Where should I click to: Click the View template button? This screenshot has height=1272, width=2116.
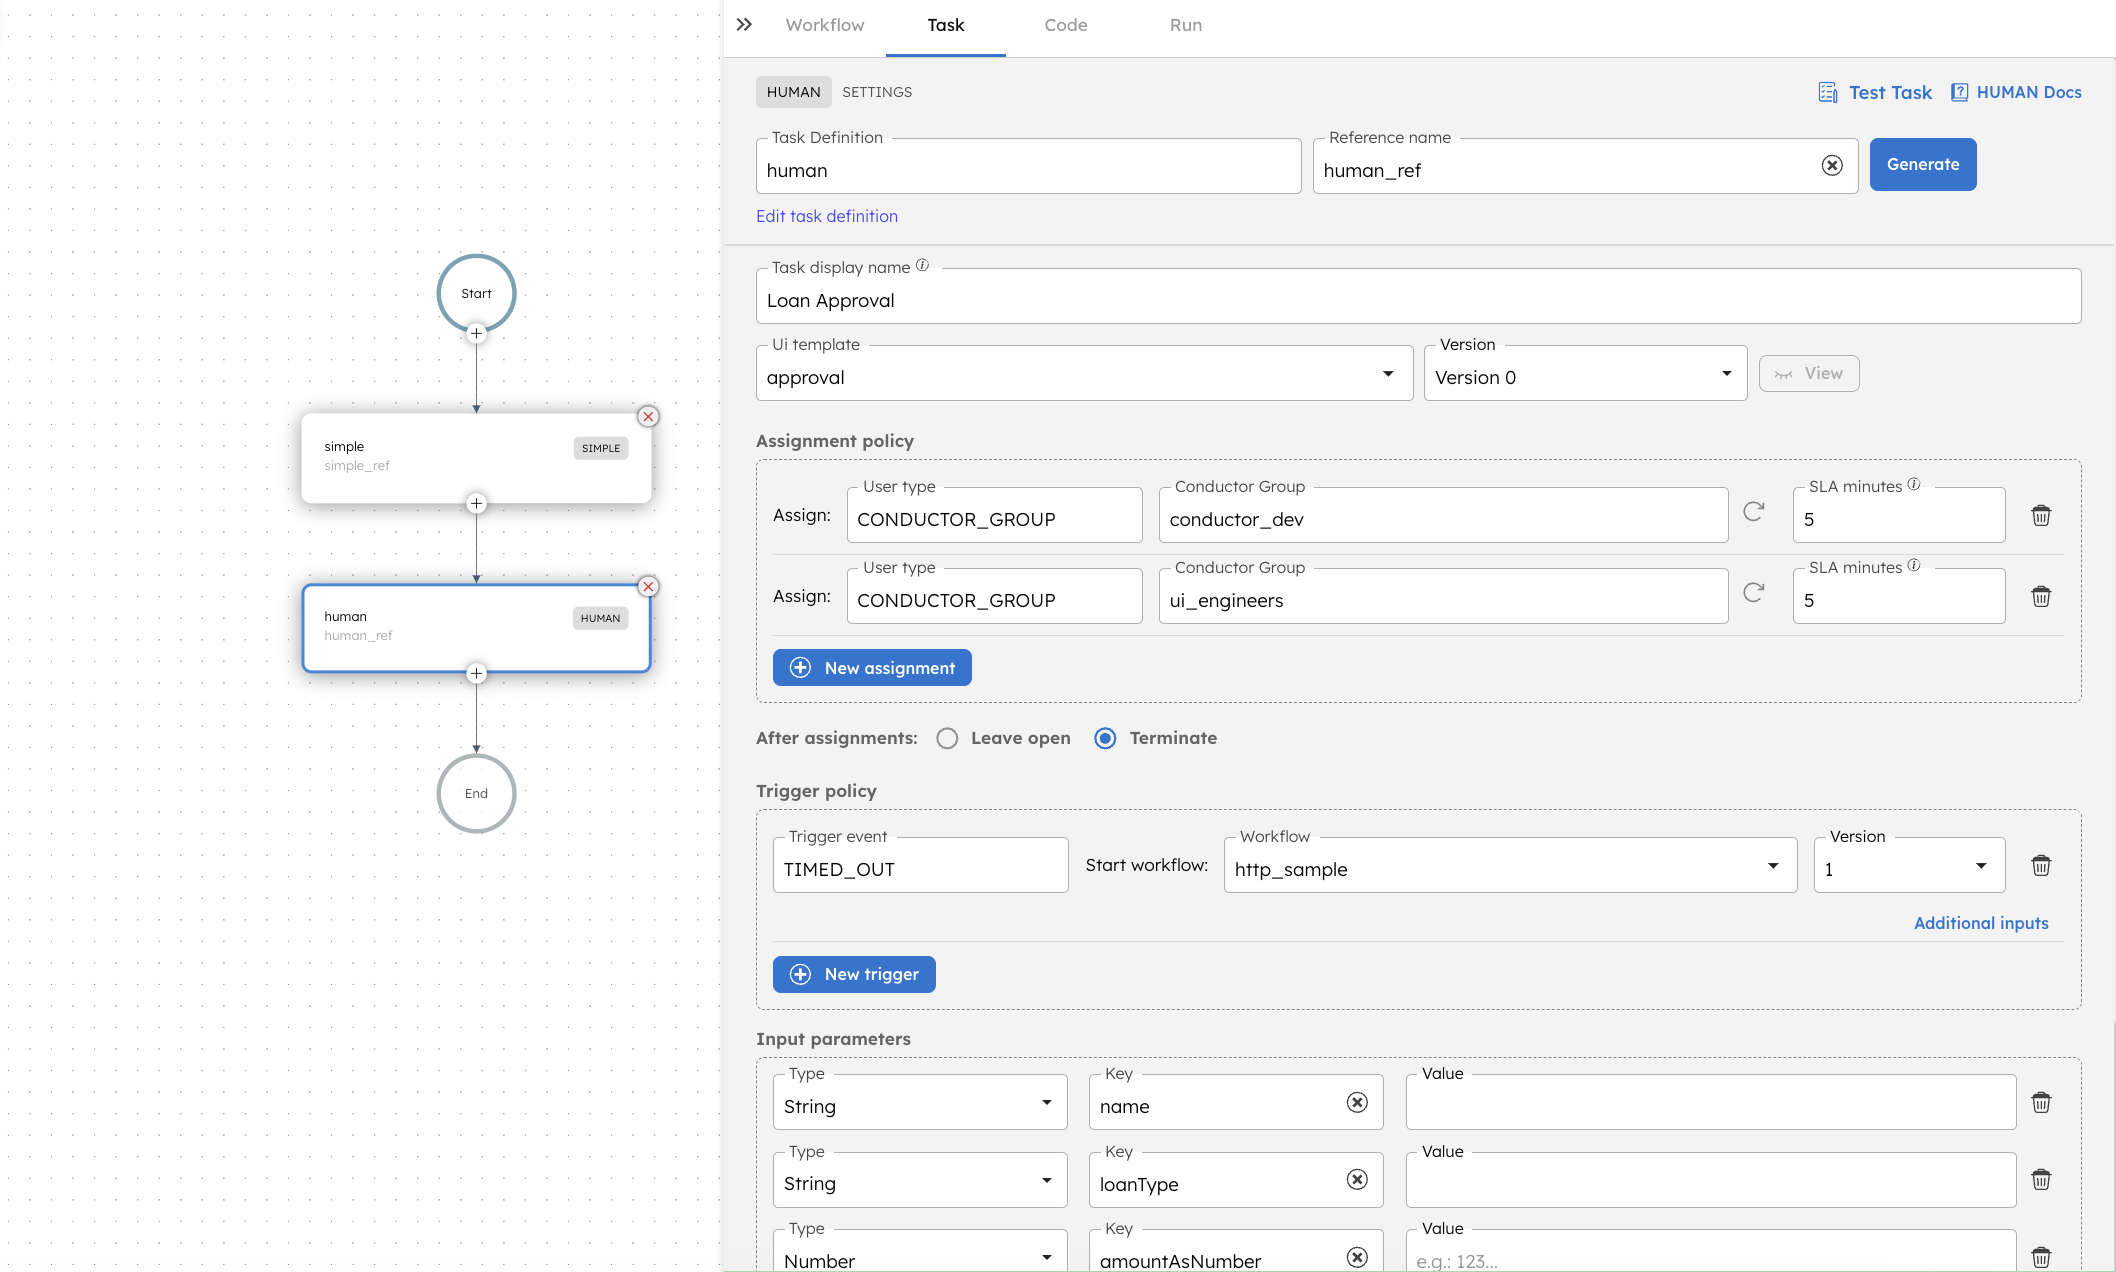[1809, 374]
